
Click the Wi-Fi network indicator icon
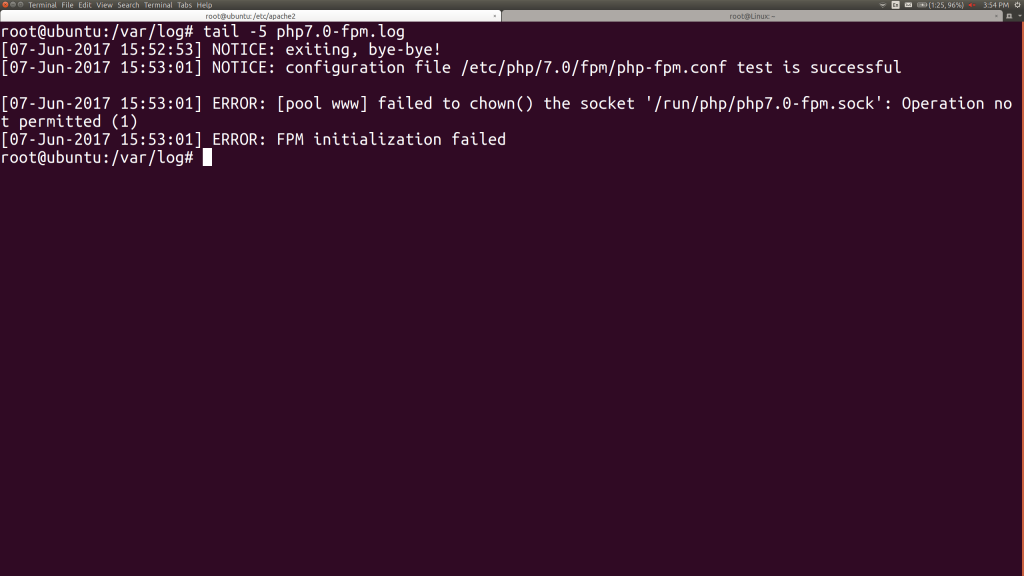881,5
